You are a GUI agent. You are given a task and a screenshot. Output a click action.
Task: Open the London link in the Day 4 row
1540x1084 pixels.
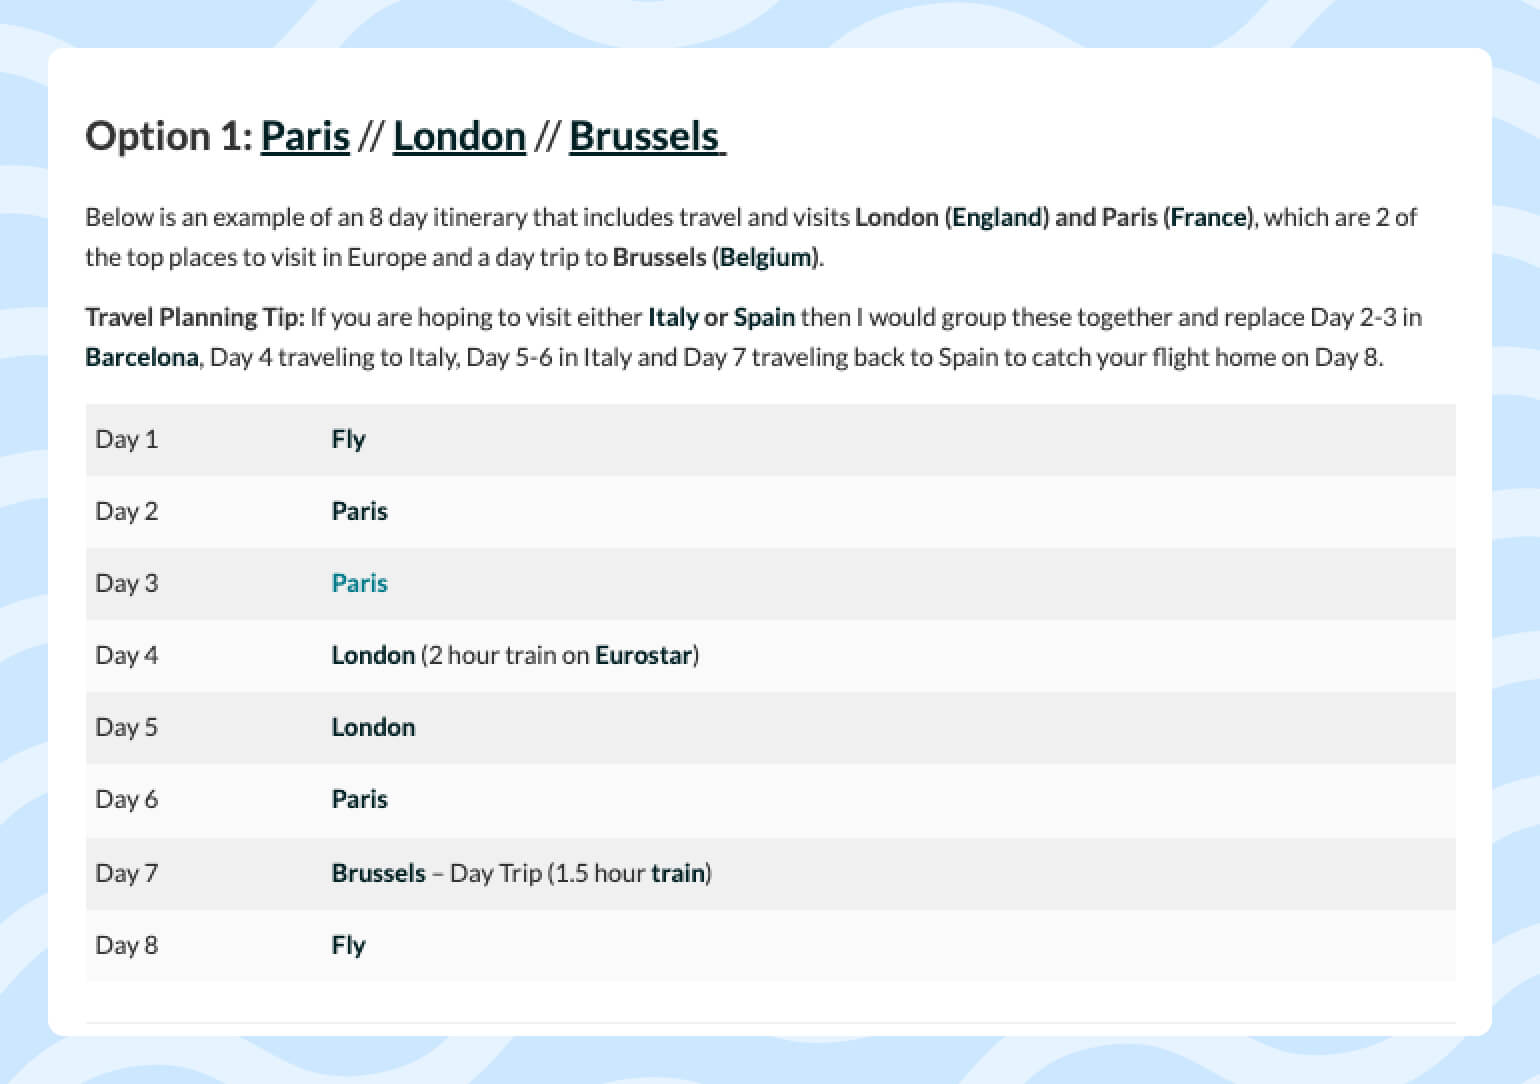tap(373, 655)
